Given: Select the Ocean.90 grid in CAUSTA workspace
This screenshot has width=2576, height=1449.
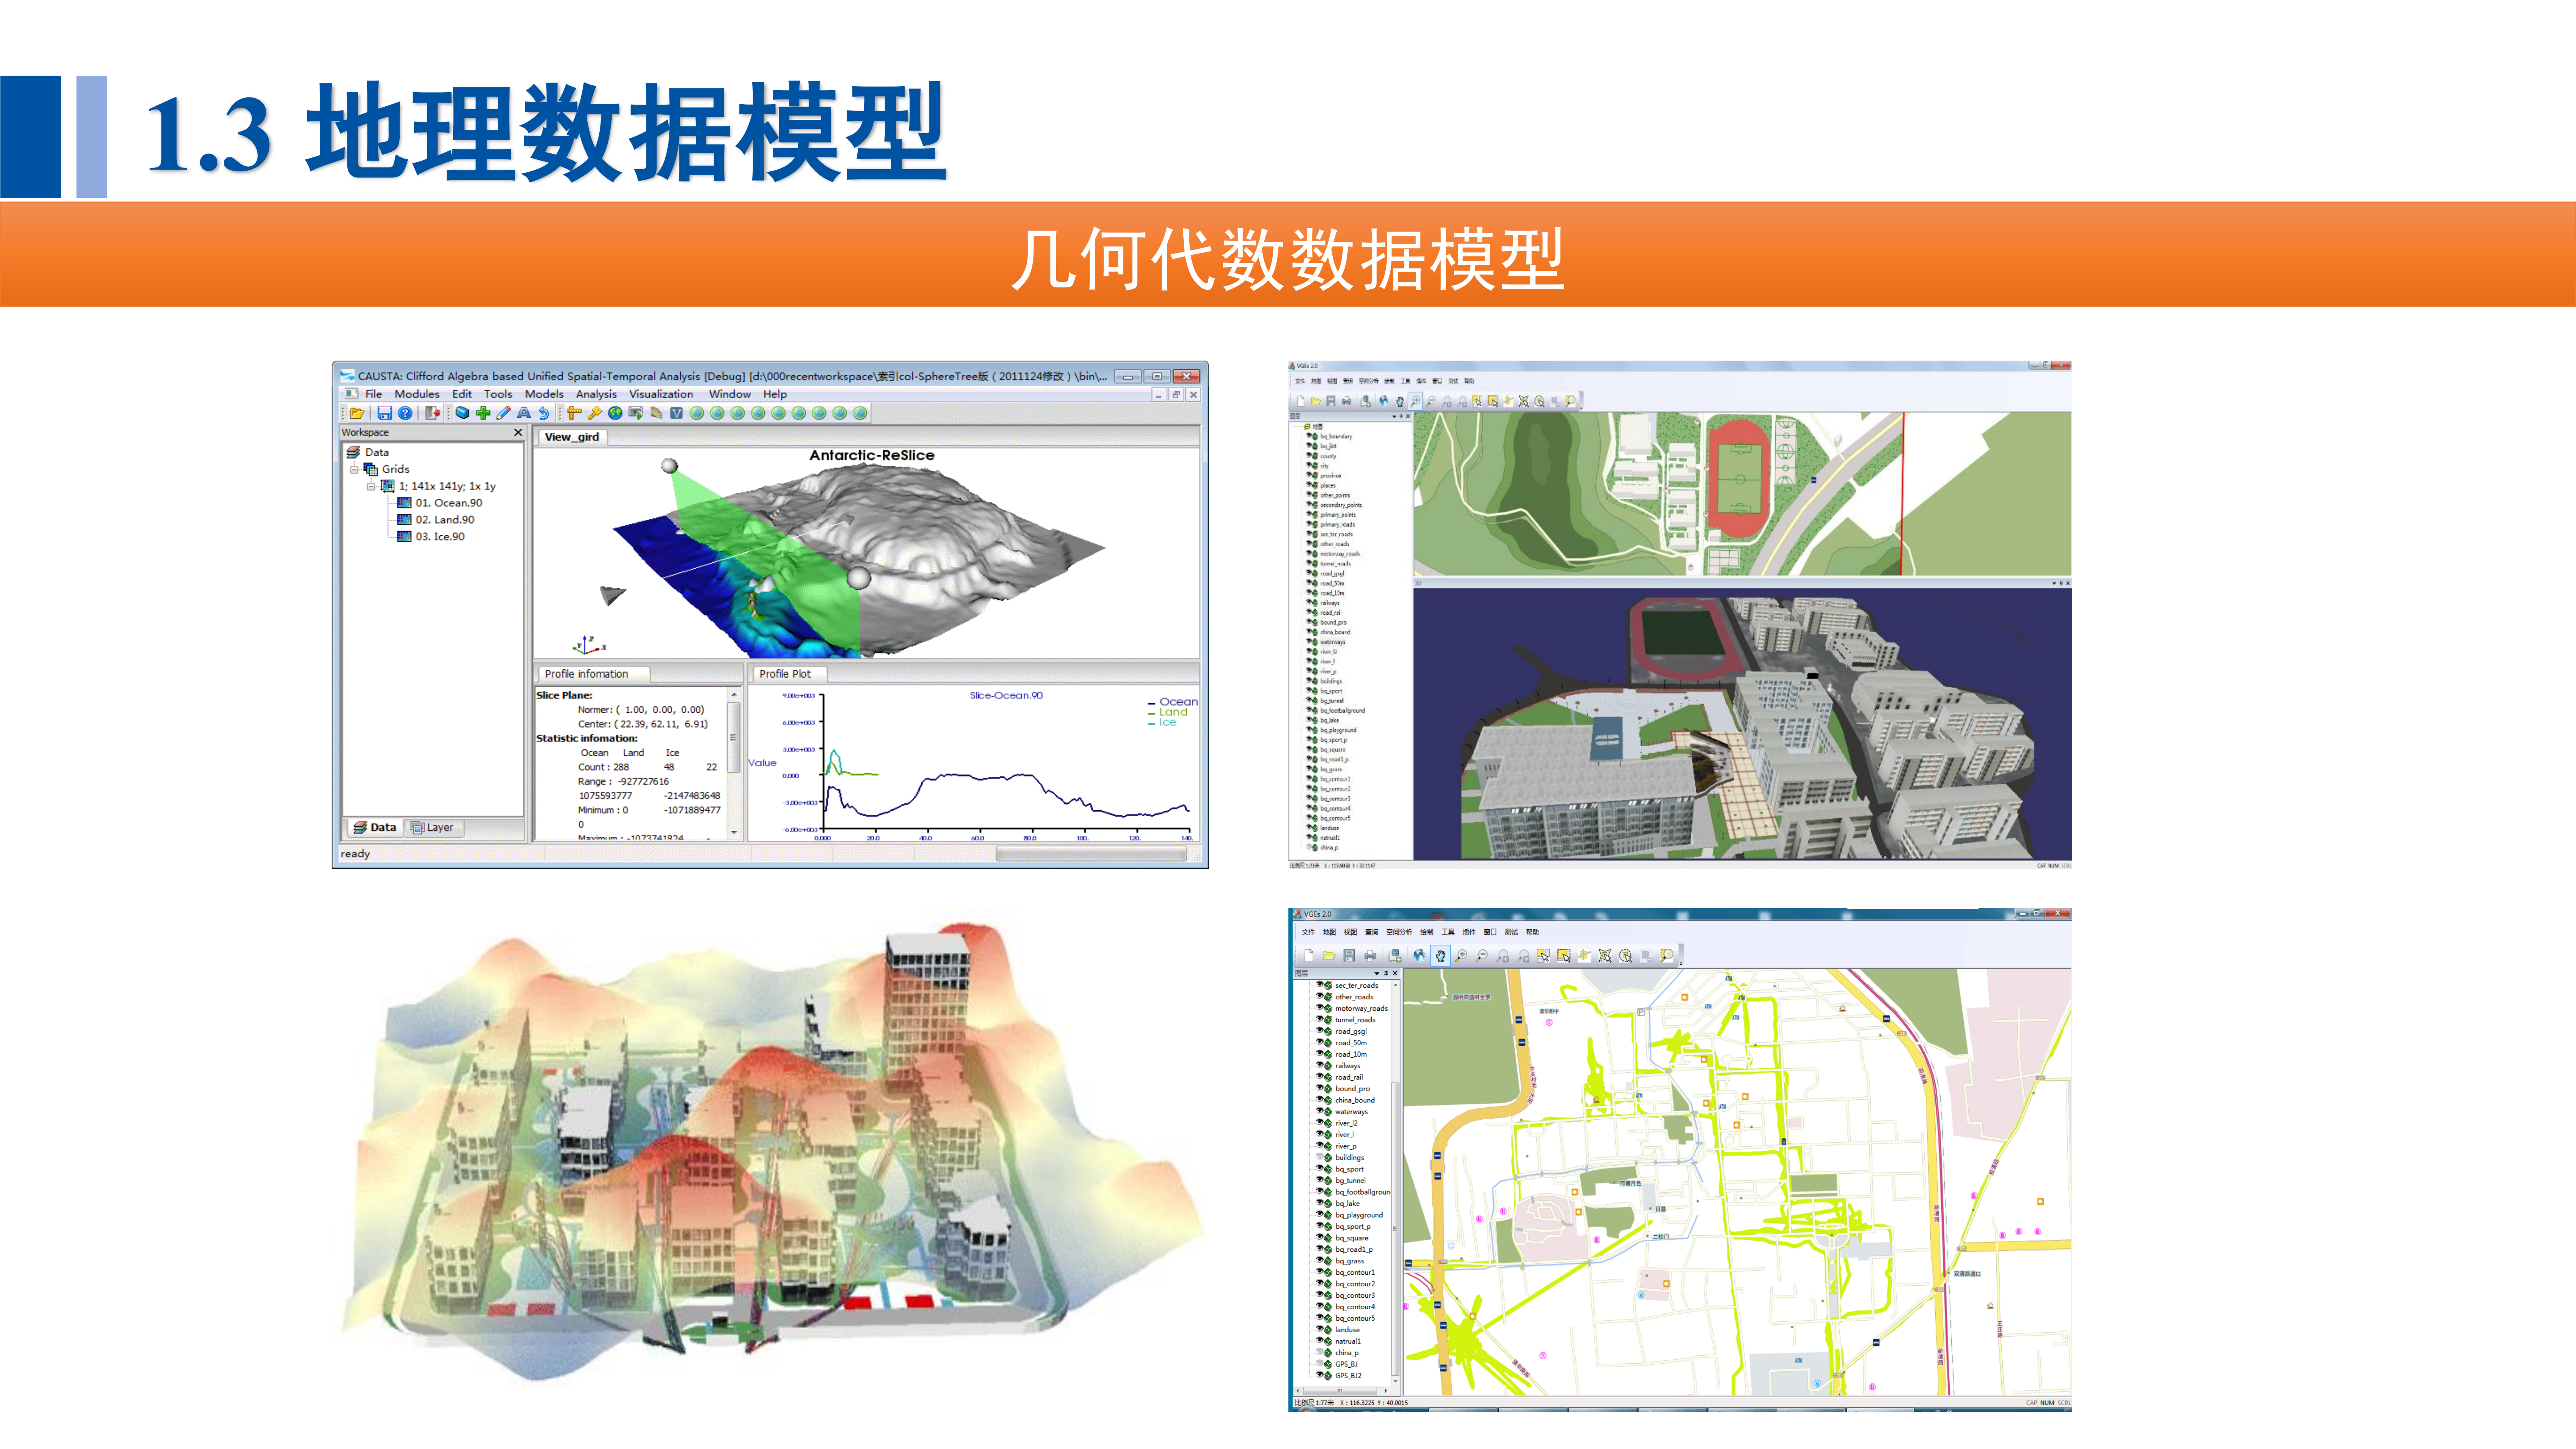Looking at the screenshot, I should [x=445, y=503].
